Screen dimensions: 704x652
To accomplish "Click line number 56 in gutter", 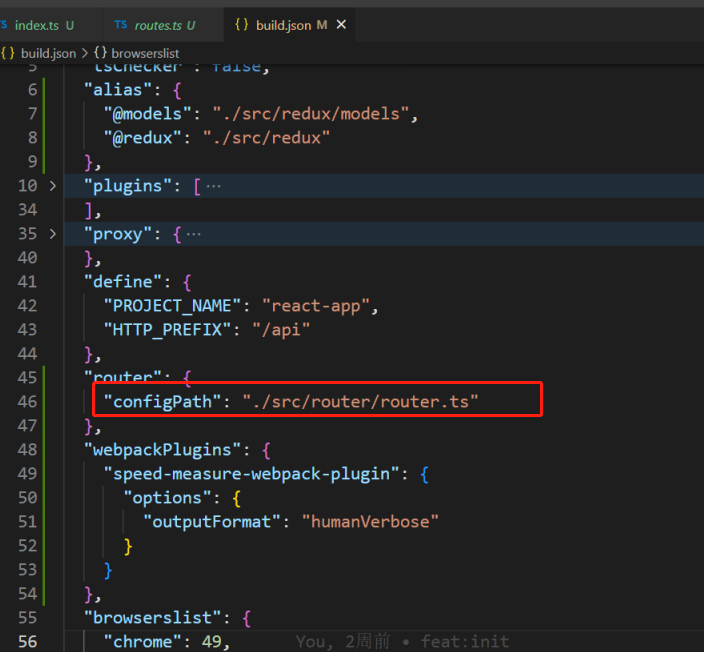I will coord(27,642).
